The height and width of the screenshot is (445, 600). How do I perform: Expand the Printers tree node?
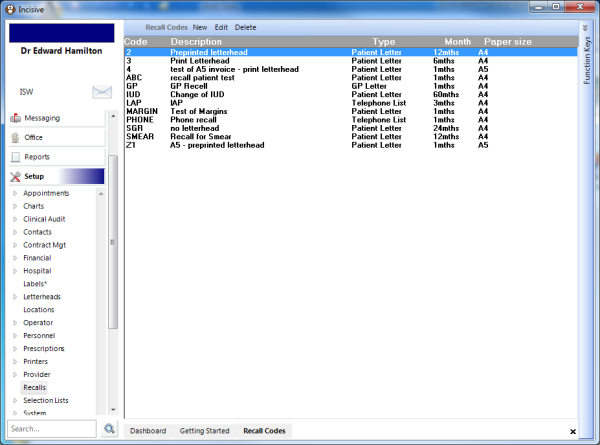(15, 362)
